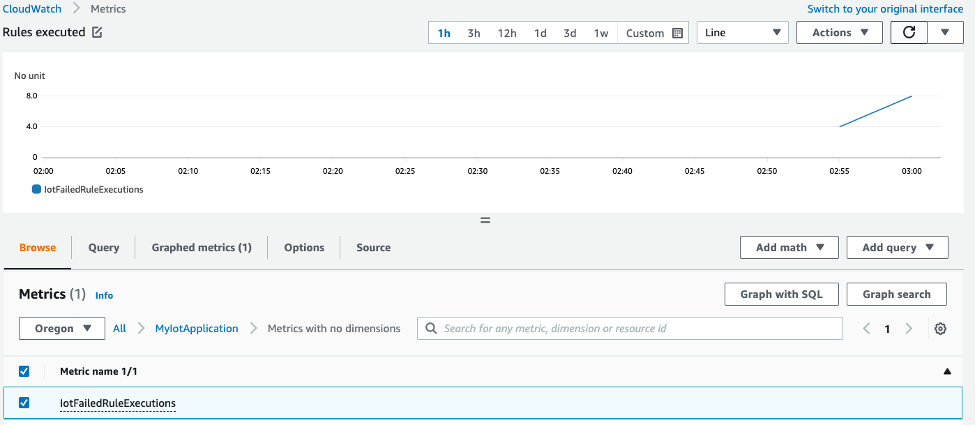This screenshot has height=427, width=977.
Task: Click the Metrics with no dimensions breadcrumb
Action: pos(334,328)
